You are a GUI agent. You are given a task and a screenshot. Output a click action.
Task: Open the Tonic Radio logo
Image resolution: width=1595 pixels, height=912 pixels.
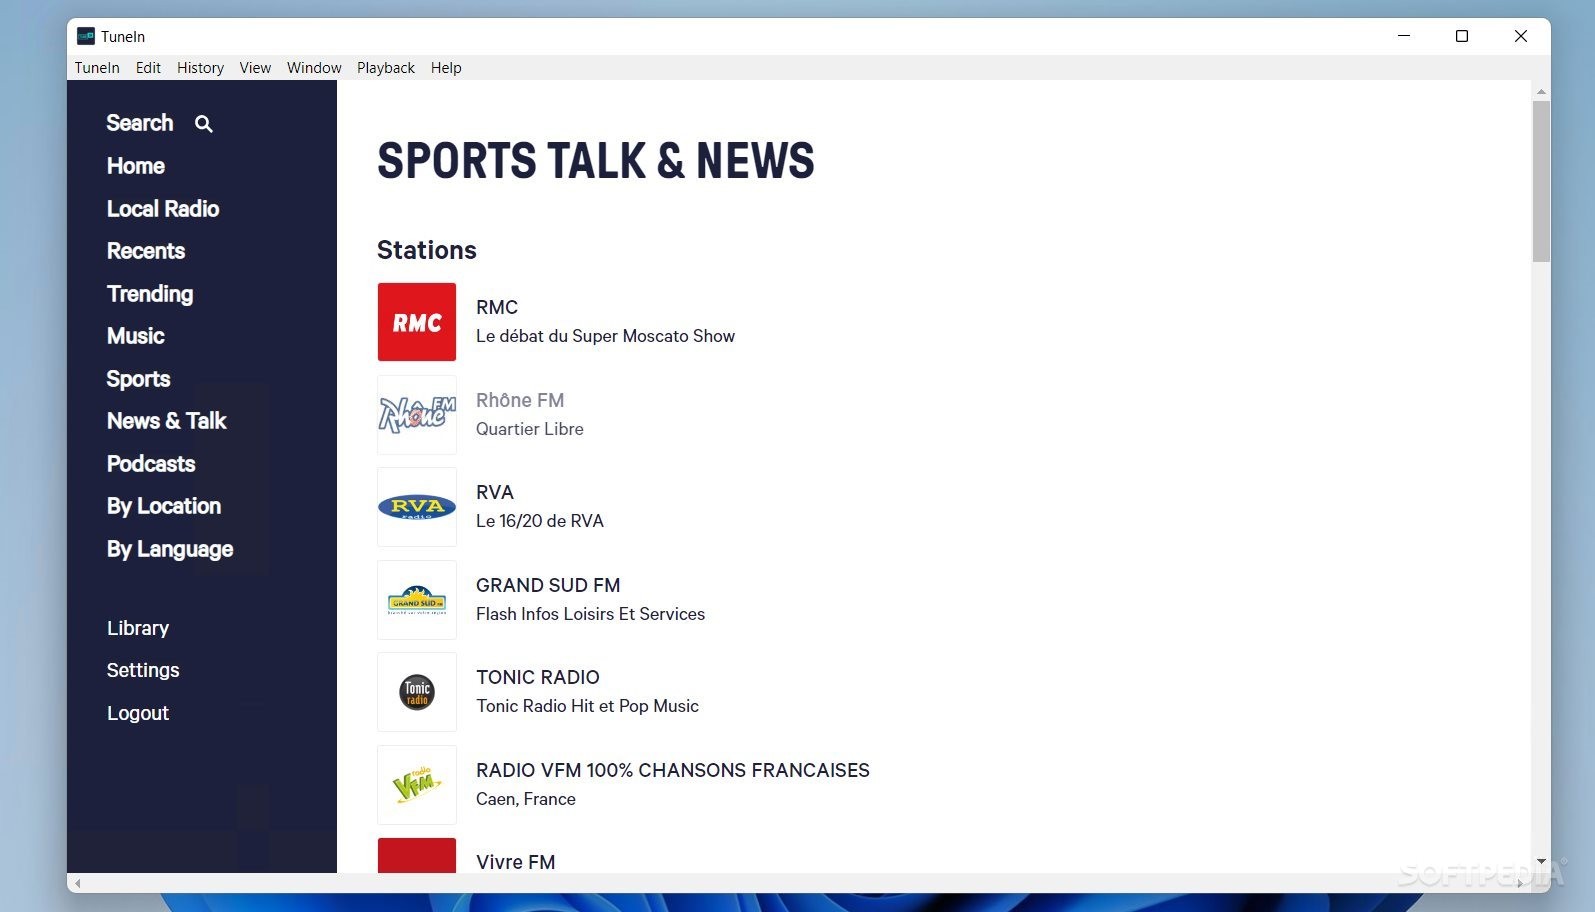click(x=417, y=692)
